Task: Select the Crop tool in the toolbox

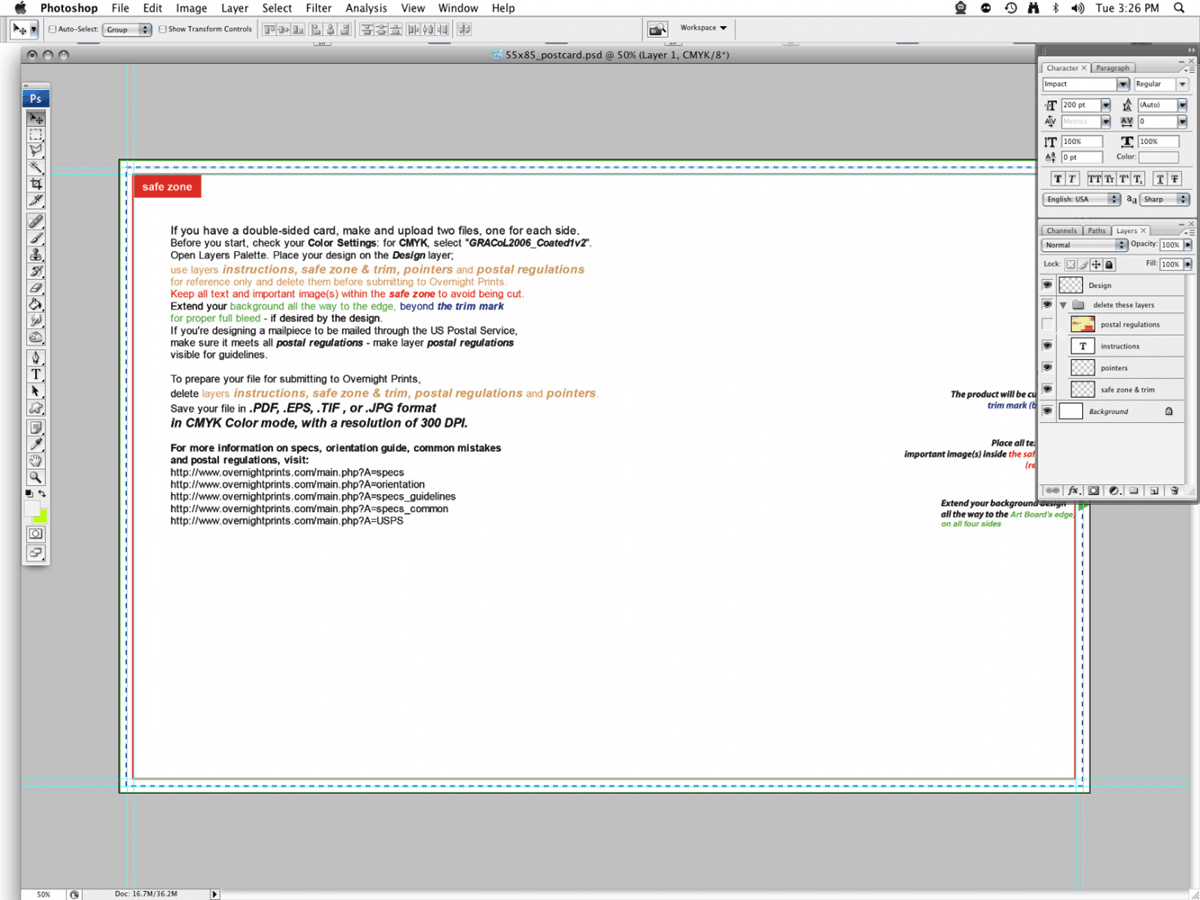Action: point(36,184)
